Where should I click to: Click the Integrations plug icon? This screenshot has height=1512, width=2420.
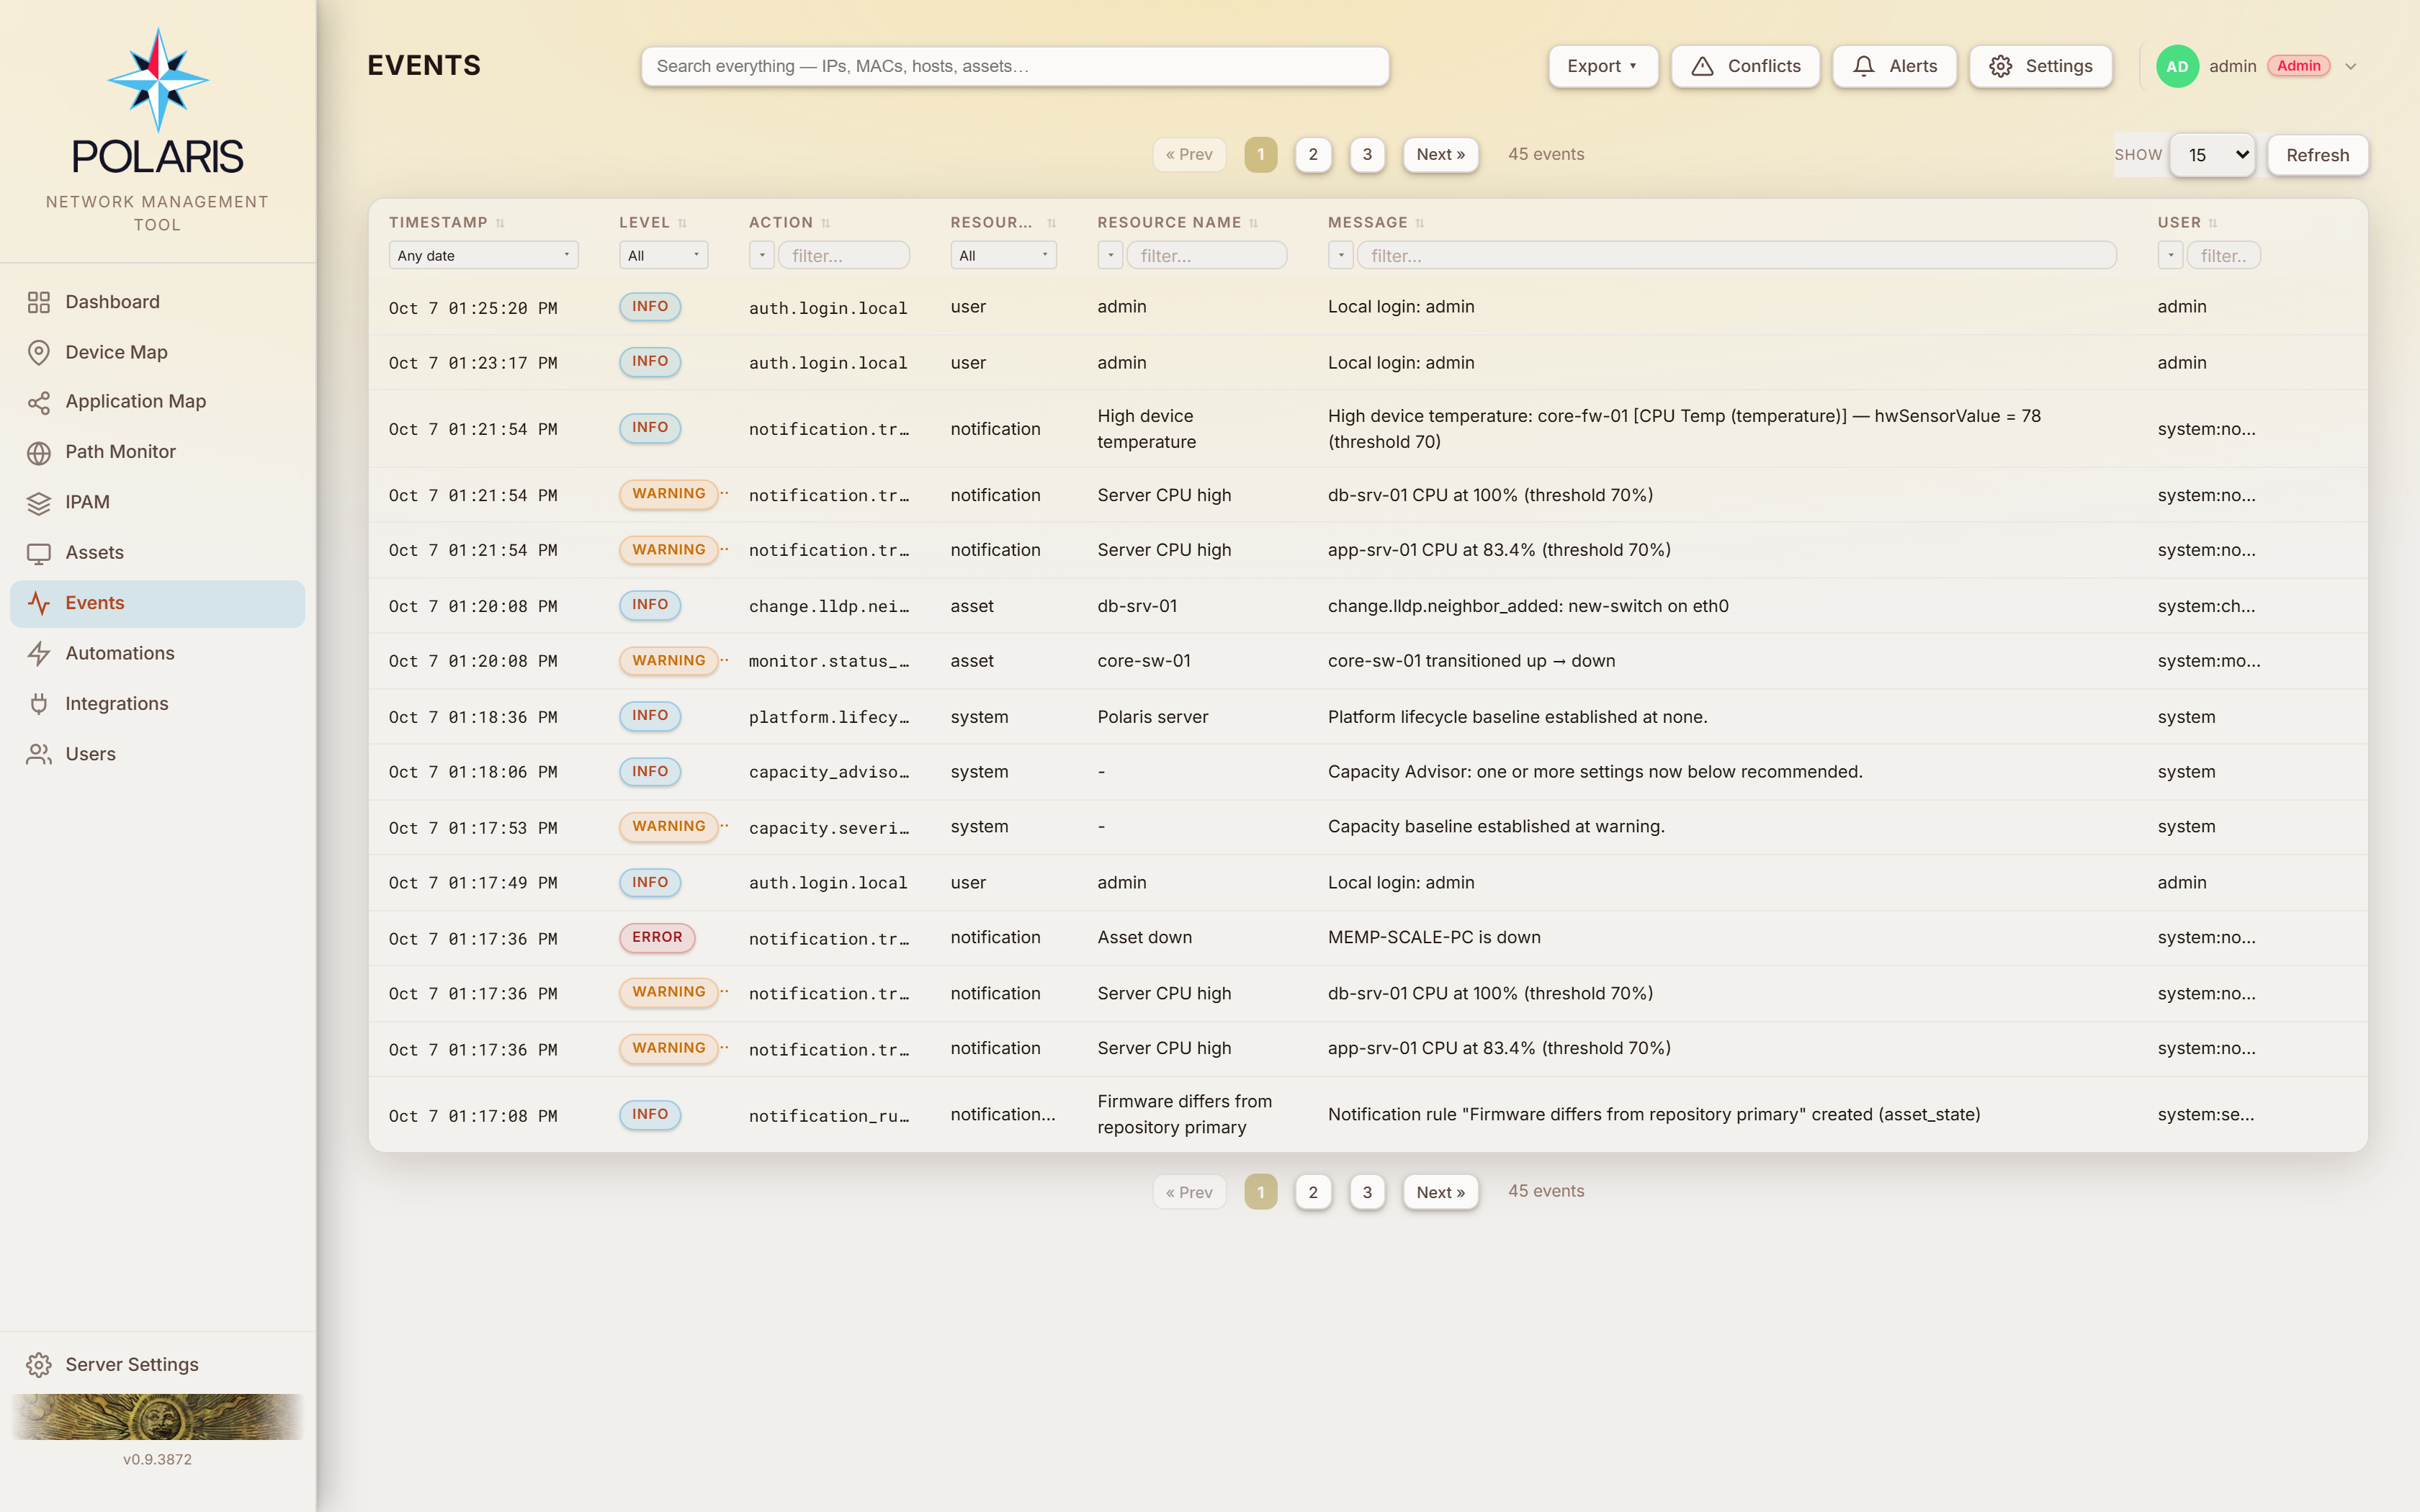coord(39,704)
